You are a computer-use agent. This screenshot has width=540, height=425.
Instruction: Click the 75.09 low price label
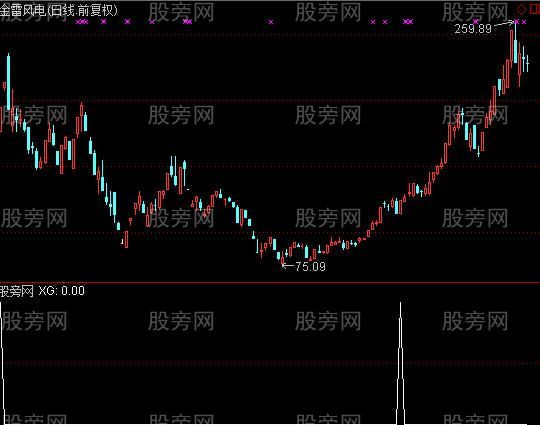[310, 267]
